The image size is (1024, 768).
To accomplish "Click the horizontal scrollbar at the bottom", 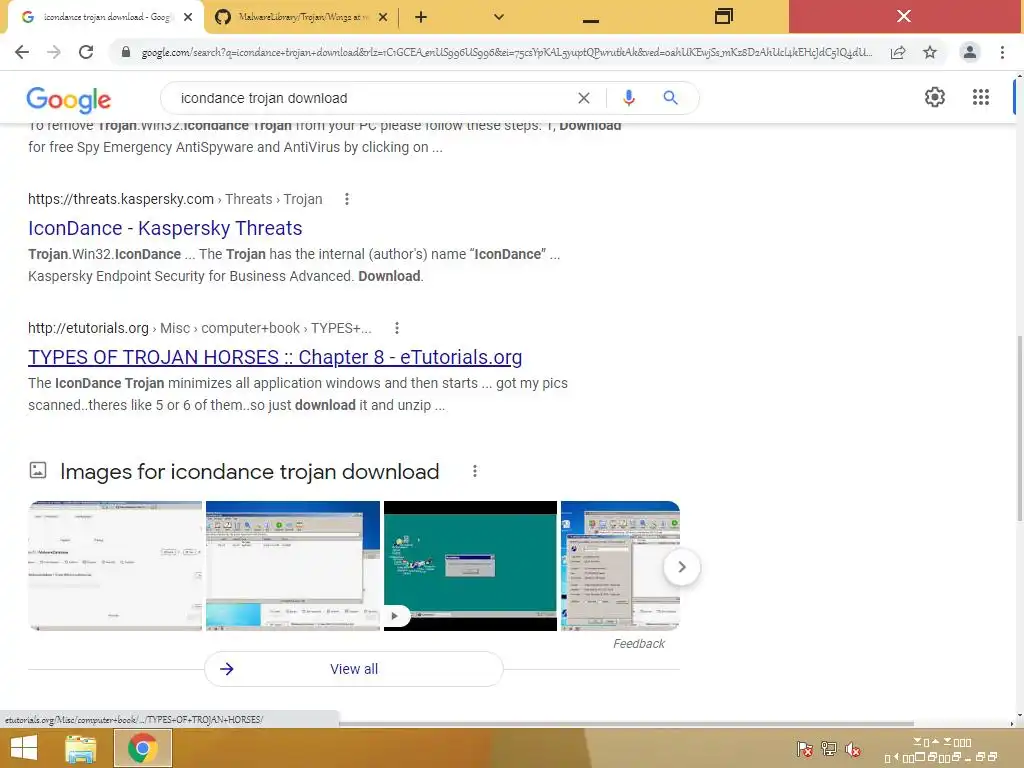I will [626, 724].
